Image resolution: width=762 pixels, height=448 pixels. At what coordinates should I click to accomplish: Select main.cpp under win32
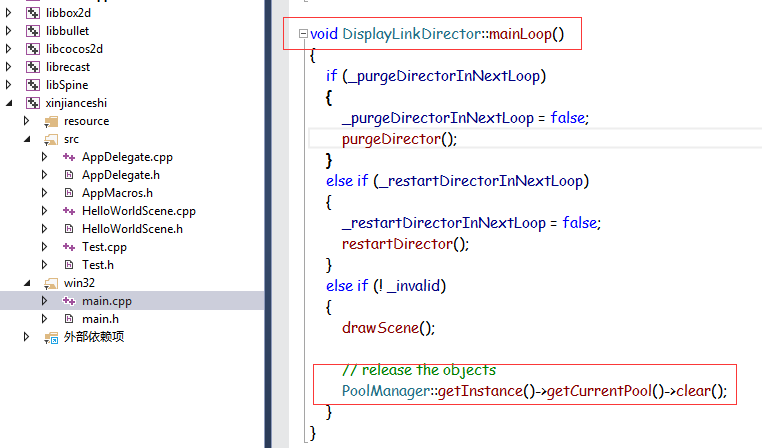[x=106, y=301]
